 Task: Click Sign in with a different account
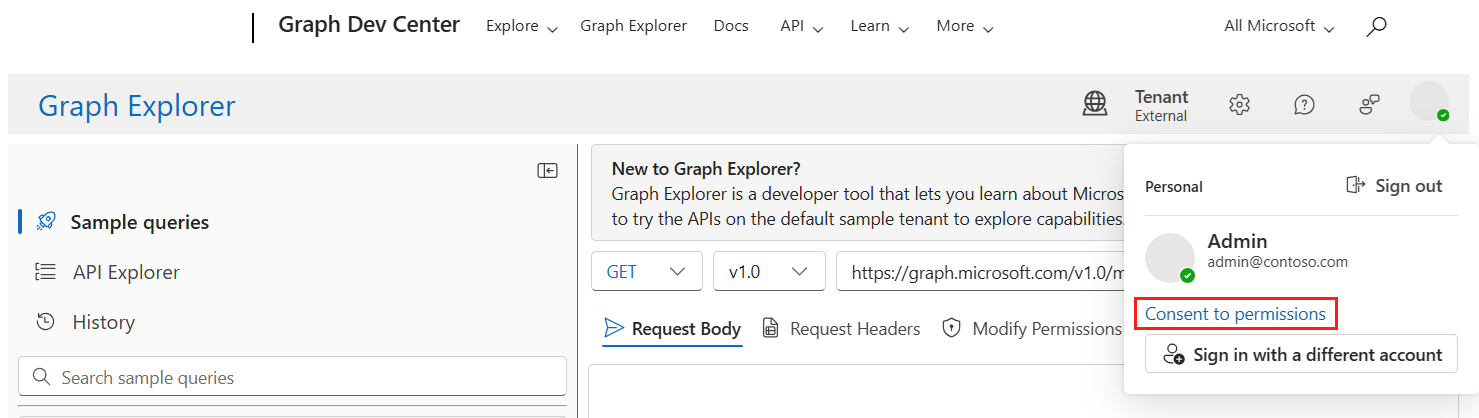[1301, 355]
